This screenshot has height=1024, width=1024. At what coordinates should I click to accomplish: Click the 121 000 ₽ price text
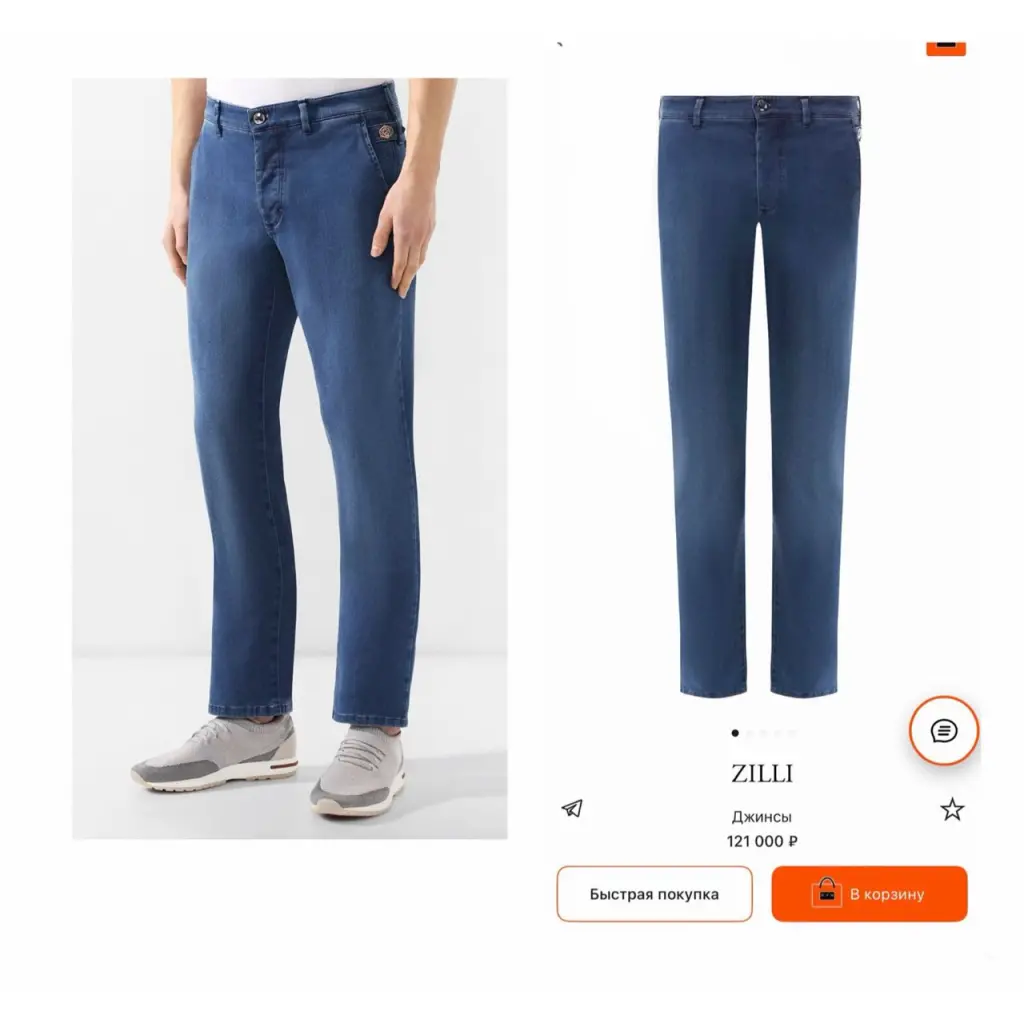pyautogui.click(x=761, y=841)
